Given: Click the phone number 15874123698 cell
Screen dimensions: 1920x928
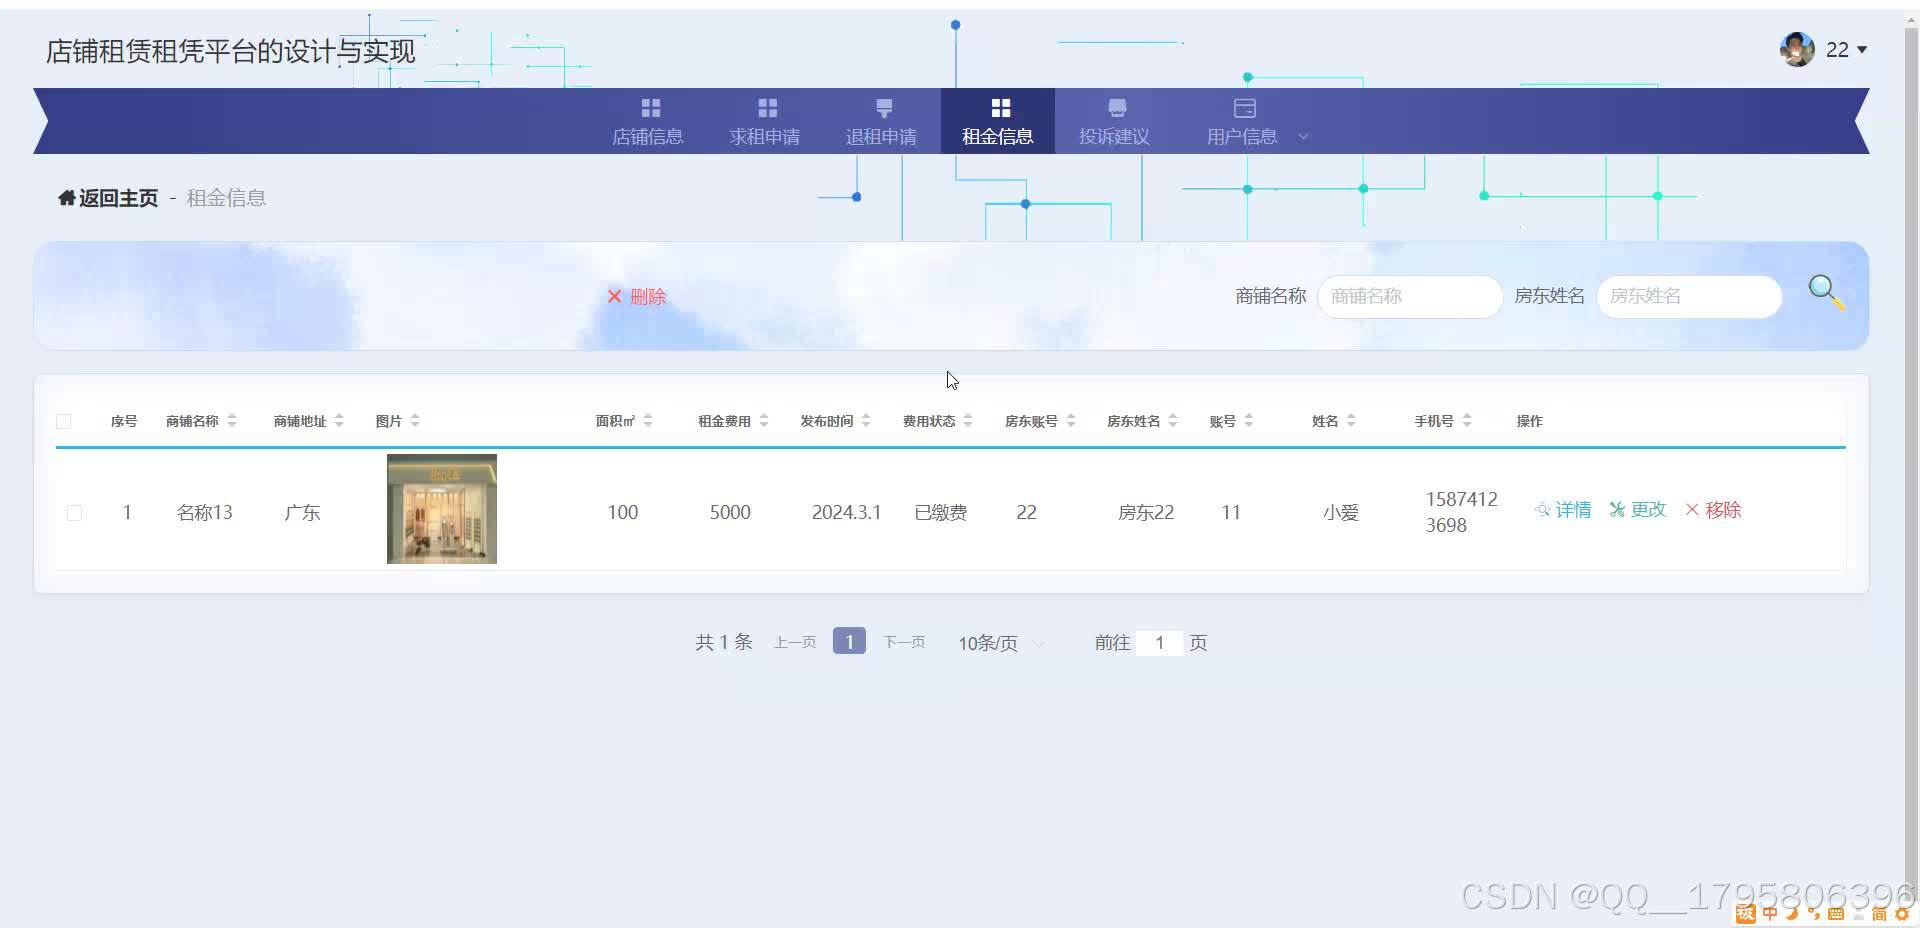Looking at the screenshot, I should (1461, 512).
